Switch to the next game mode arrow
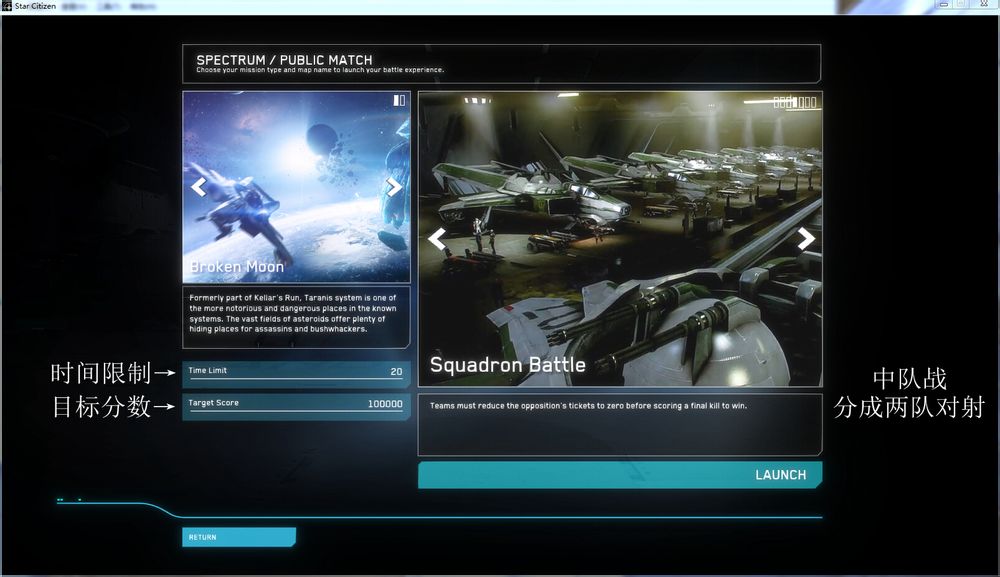Image resolution: width=1000 pixels, height=577 pixels. (805, 239)
